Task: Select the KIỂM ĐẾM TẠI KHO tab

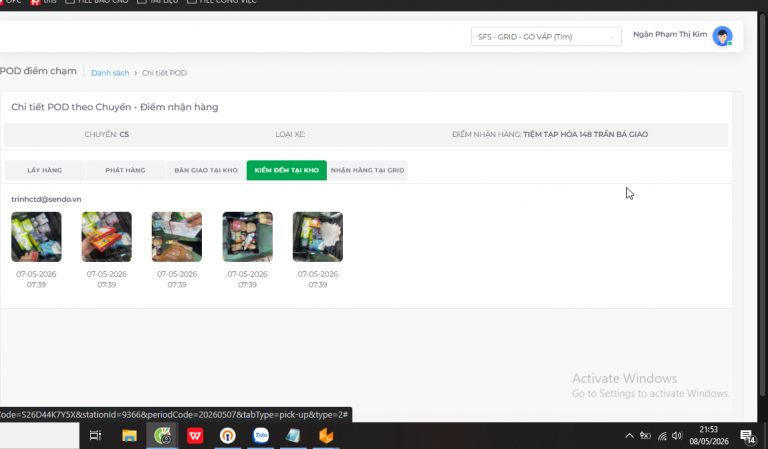Action: click(x=287, y=170)
